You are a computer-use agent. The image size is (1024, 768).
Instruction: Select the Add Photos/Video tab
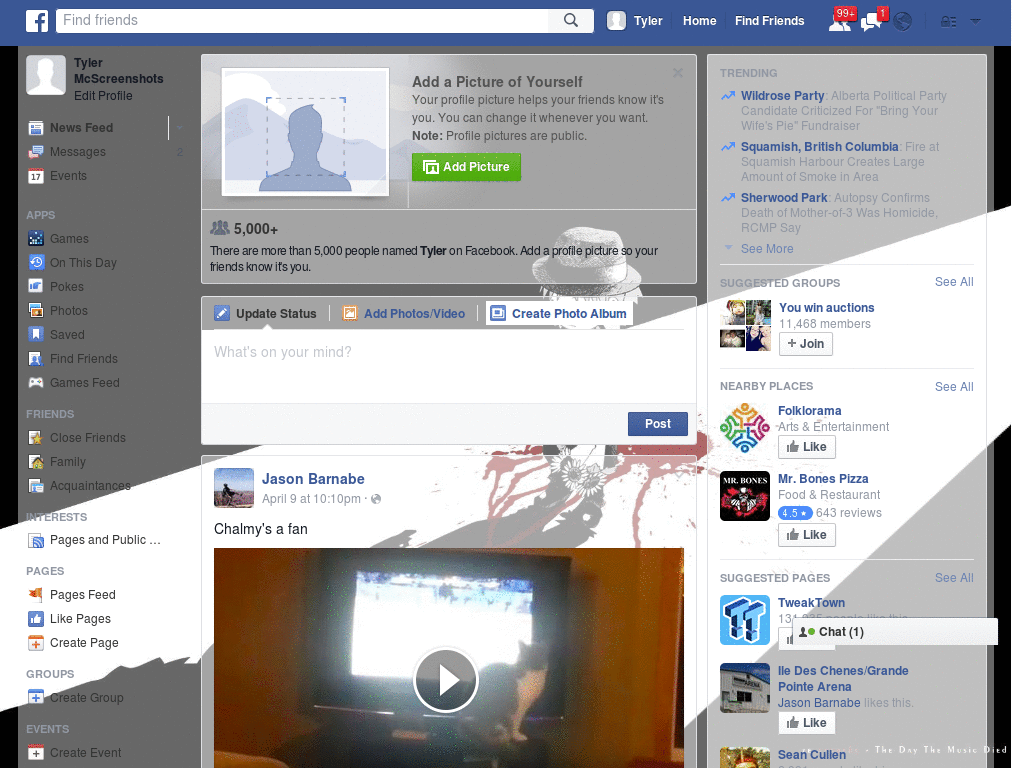pos(404,313)
